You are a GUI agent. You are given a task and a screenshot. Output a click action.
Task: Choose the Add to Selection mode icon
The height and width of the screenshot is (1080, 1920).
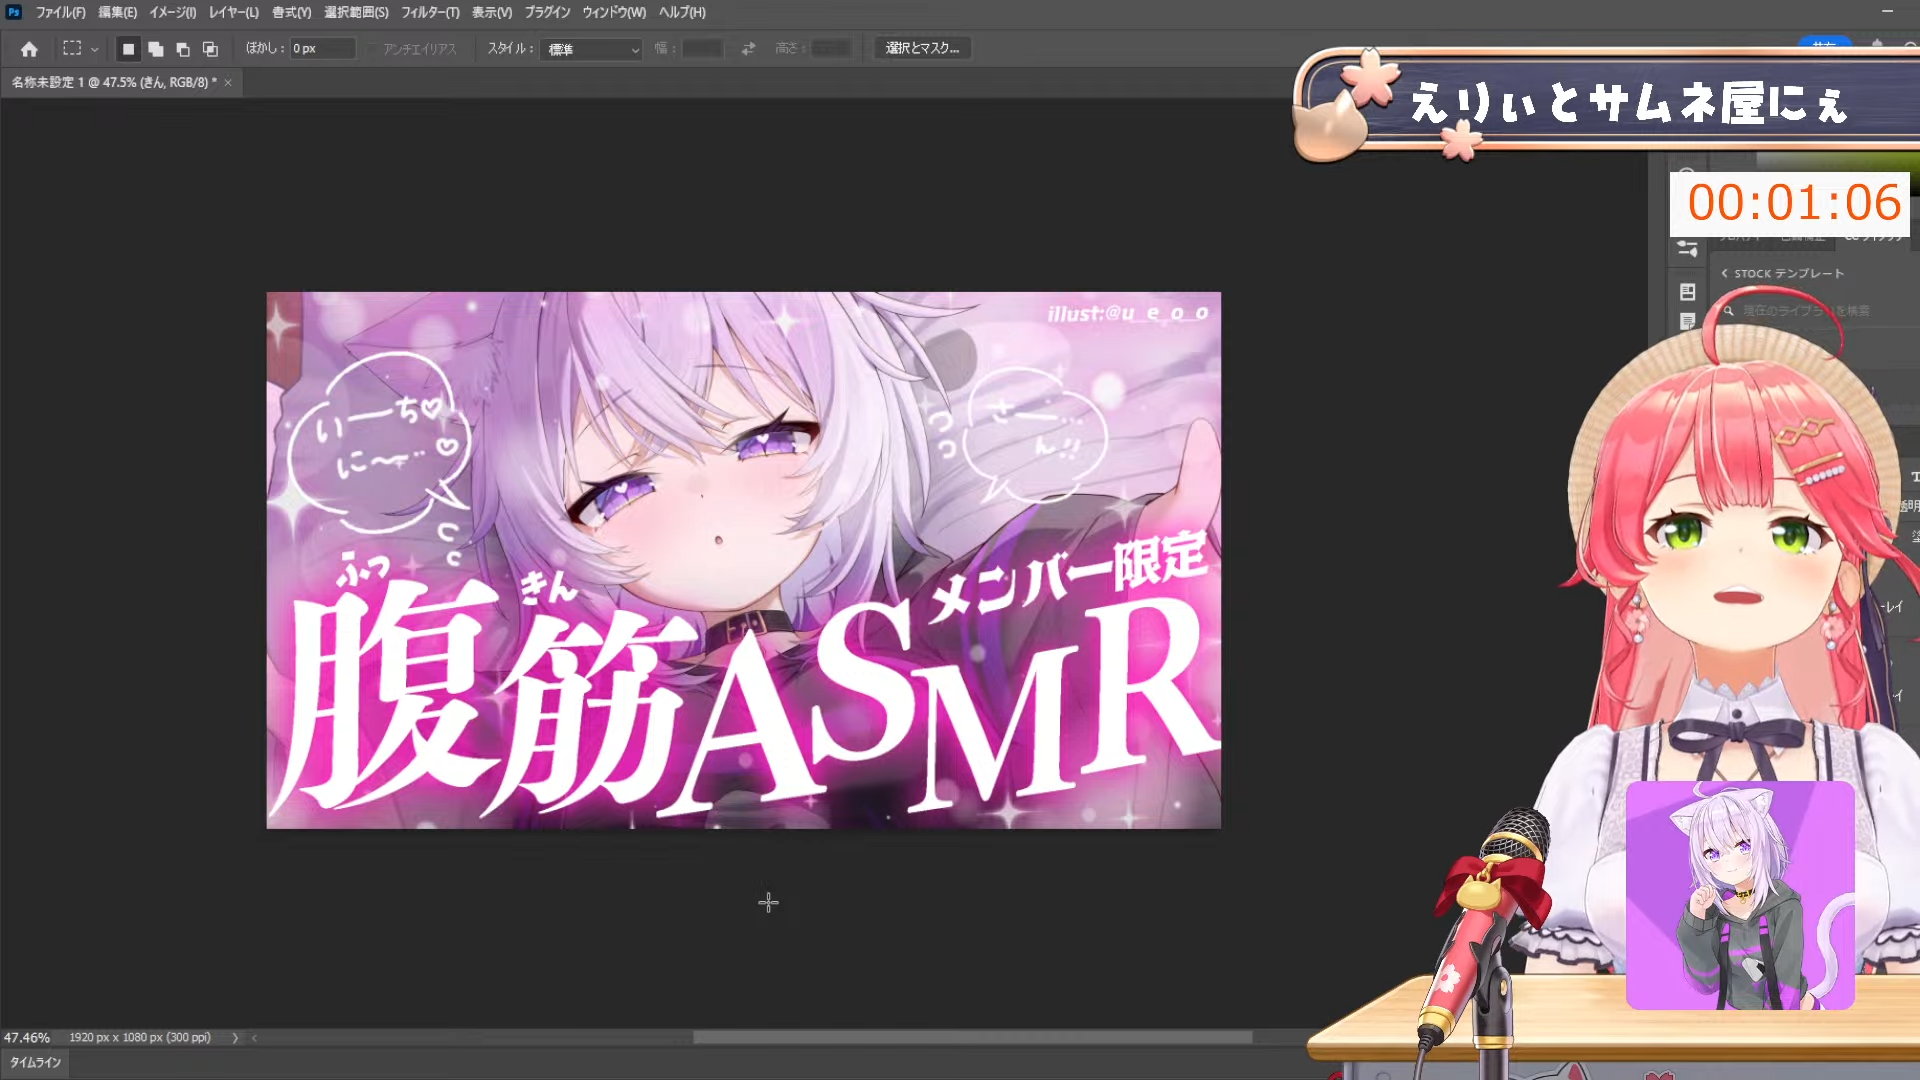coord(155,49)
